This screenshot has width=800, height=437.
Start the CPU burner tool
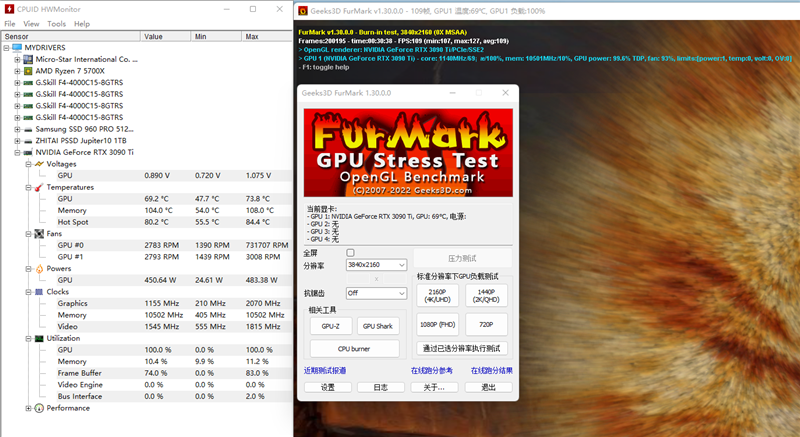point(354,349)
